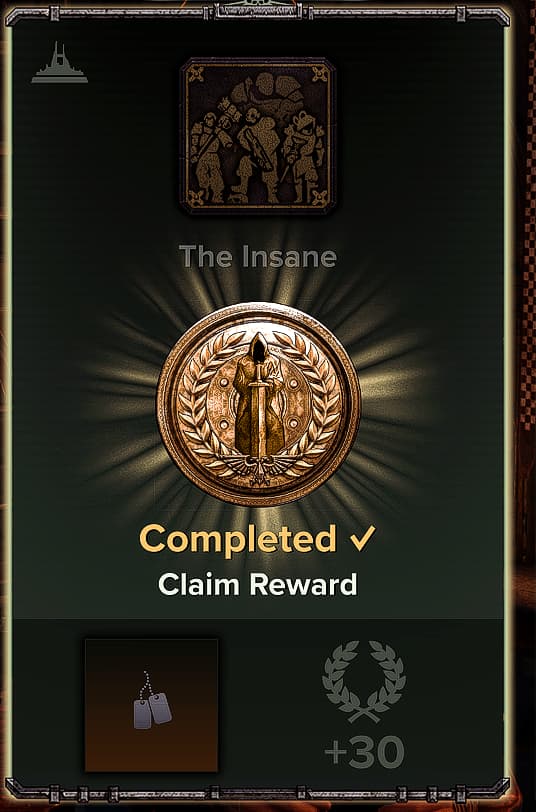Viewport: 536px width, 812px height.
Task: Click the 'Completed' status text
Action: tap(238, 539)
